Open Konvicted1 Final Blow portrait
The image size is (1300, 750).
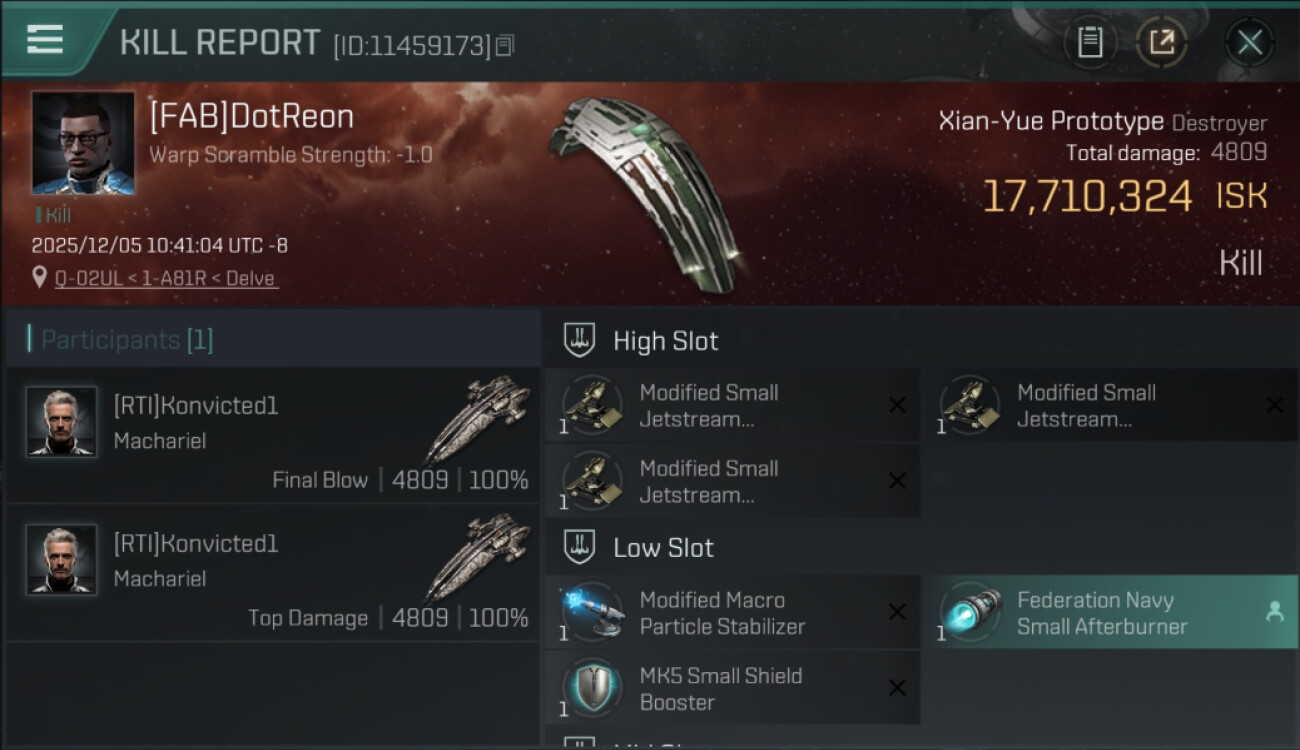62,422
